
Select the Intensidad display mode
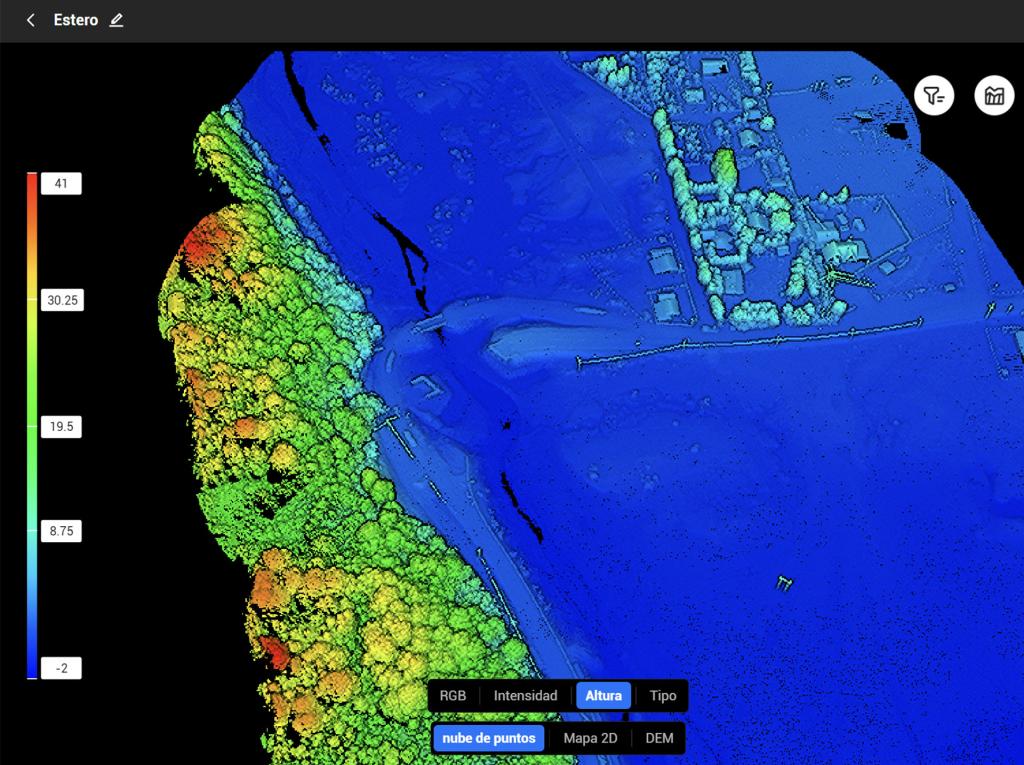point(525,696)
